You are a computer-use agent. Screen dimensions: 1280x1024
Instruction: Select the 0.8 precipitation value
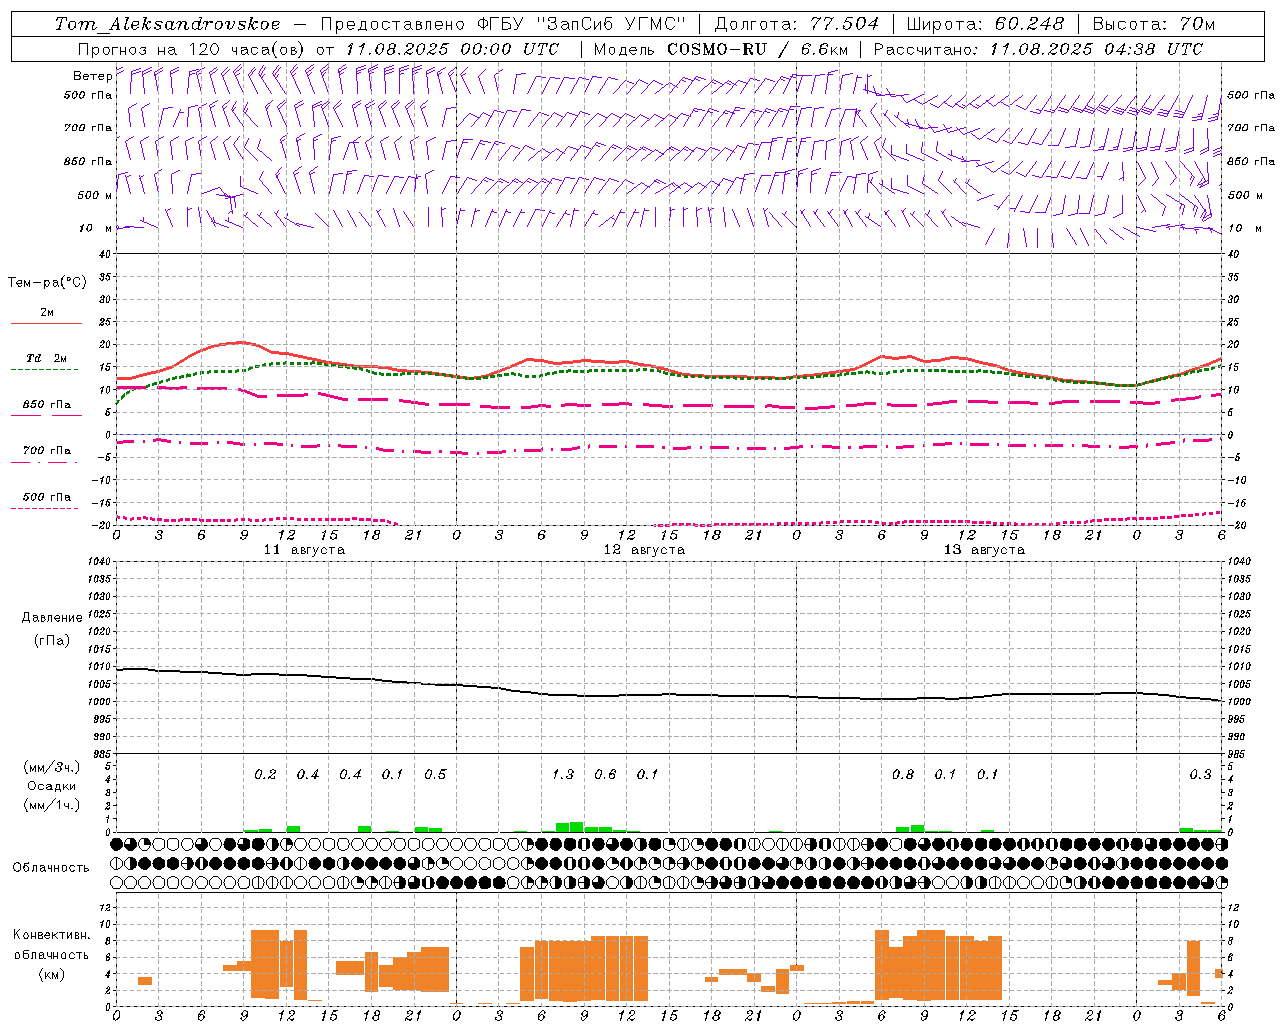(903, 775)
